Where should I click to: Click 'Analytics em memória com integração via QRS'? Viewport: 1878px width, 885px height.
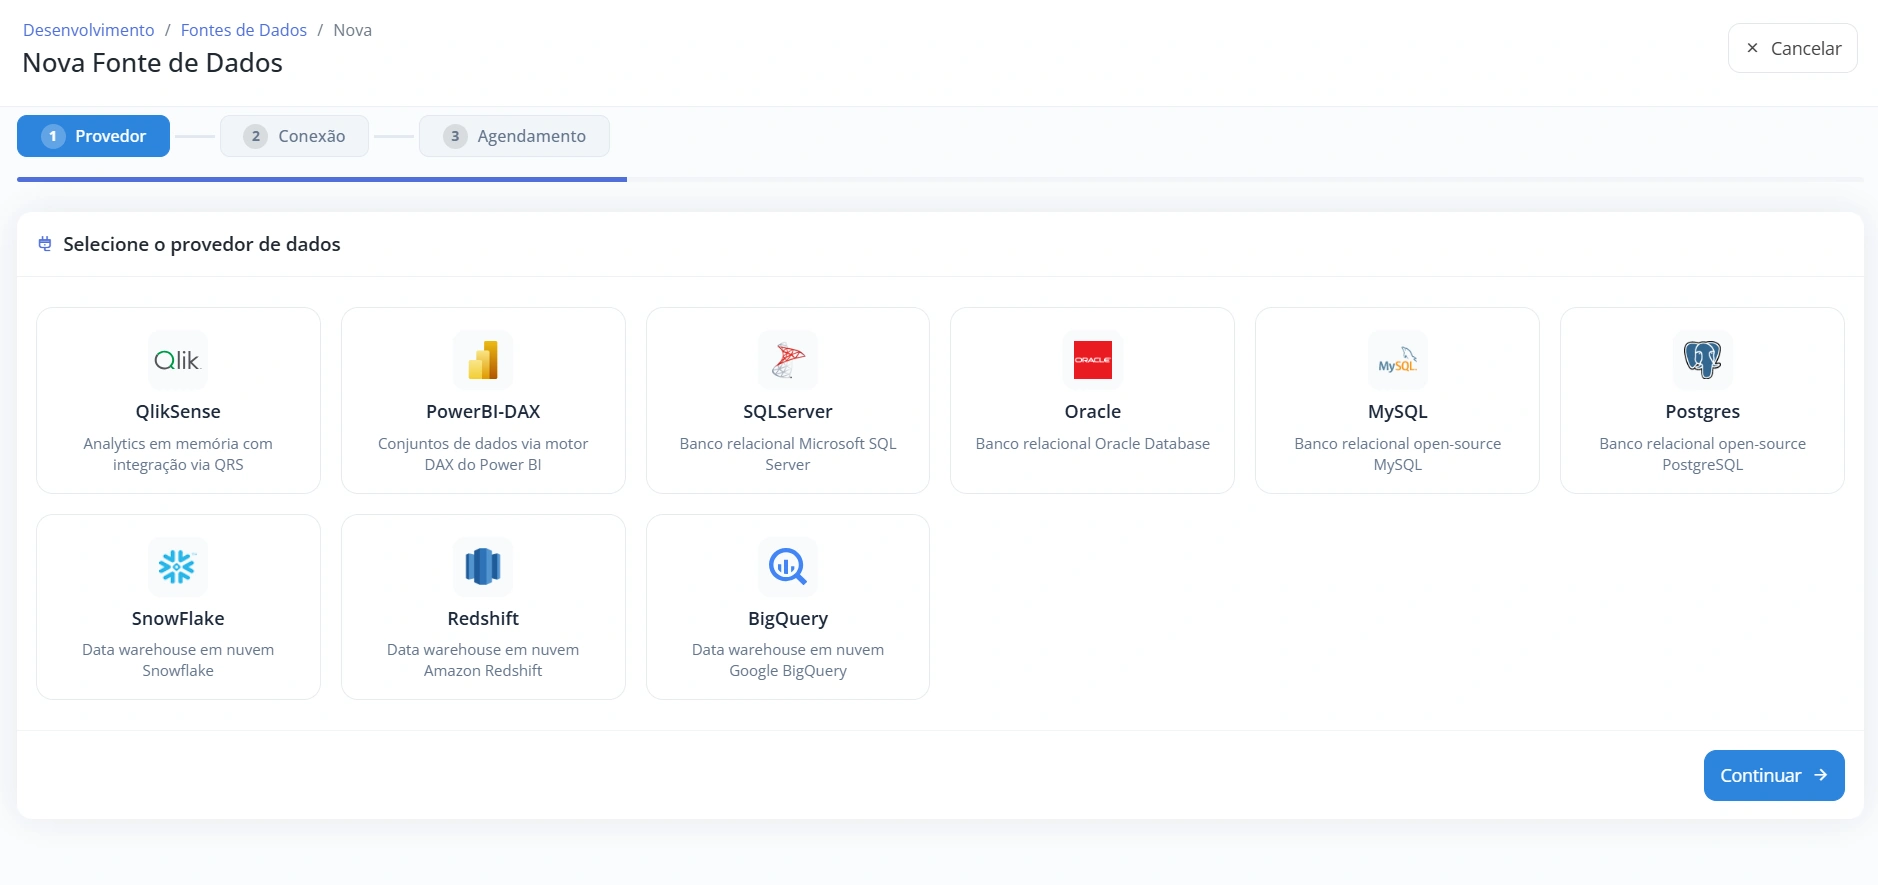tap(178, 454)
